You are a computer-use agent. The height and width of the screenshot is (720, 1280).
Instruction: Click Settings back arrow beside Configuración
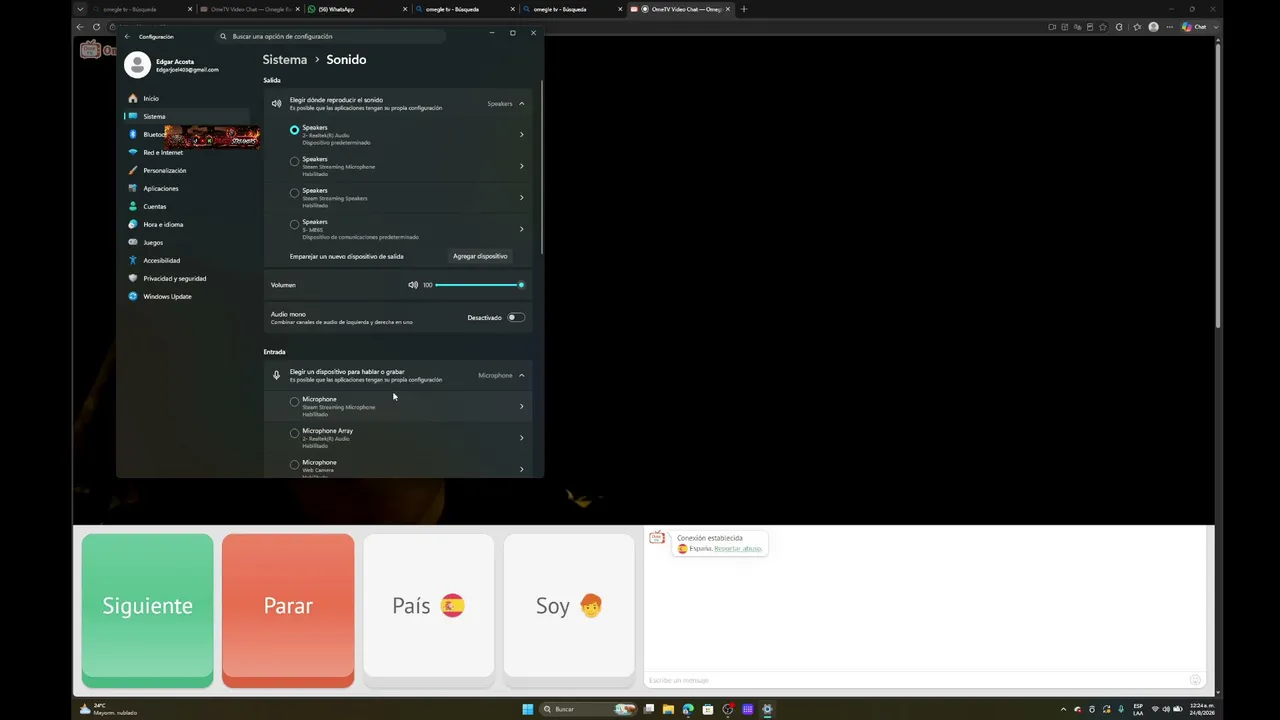pyautogui.click(x=127, y=36)
